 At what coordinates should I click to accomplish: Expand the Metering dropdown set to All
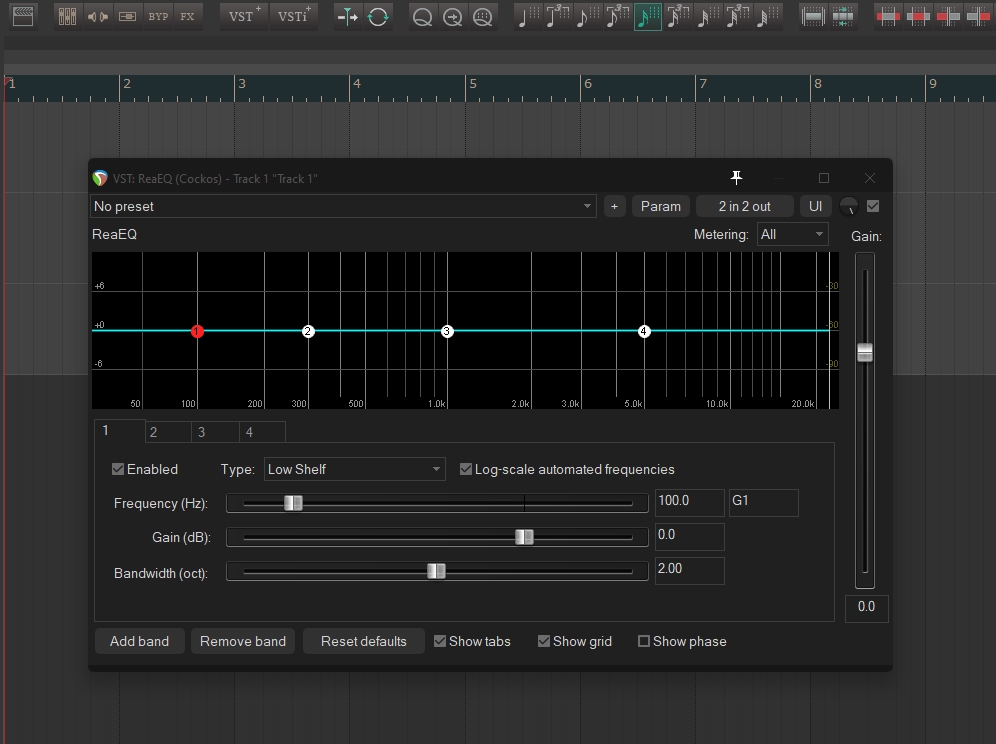tap(792, 234)
